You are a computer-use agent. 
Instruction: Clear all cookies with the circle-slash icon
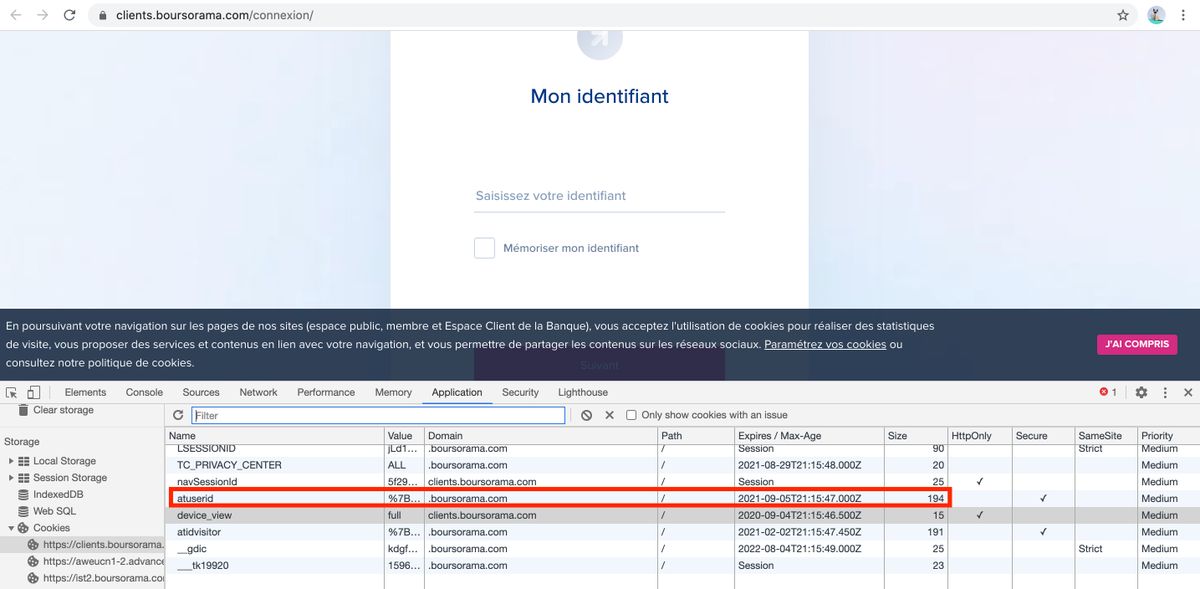coord(586,415)
